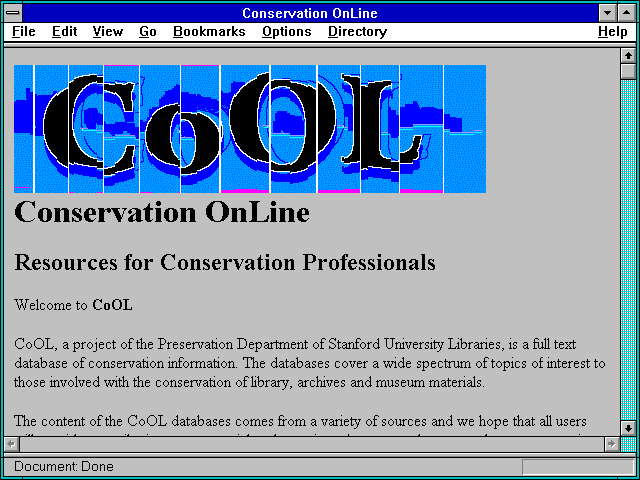Viewport: 640px width, 480px height.
Task: Click the horizontal scrollbar left arrow
Action: coord(12,444)
